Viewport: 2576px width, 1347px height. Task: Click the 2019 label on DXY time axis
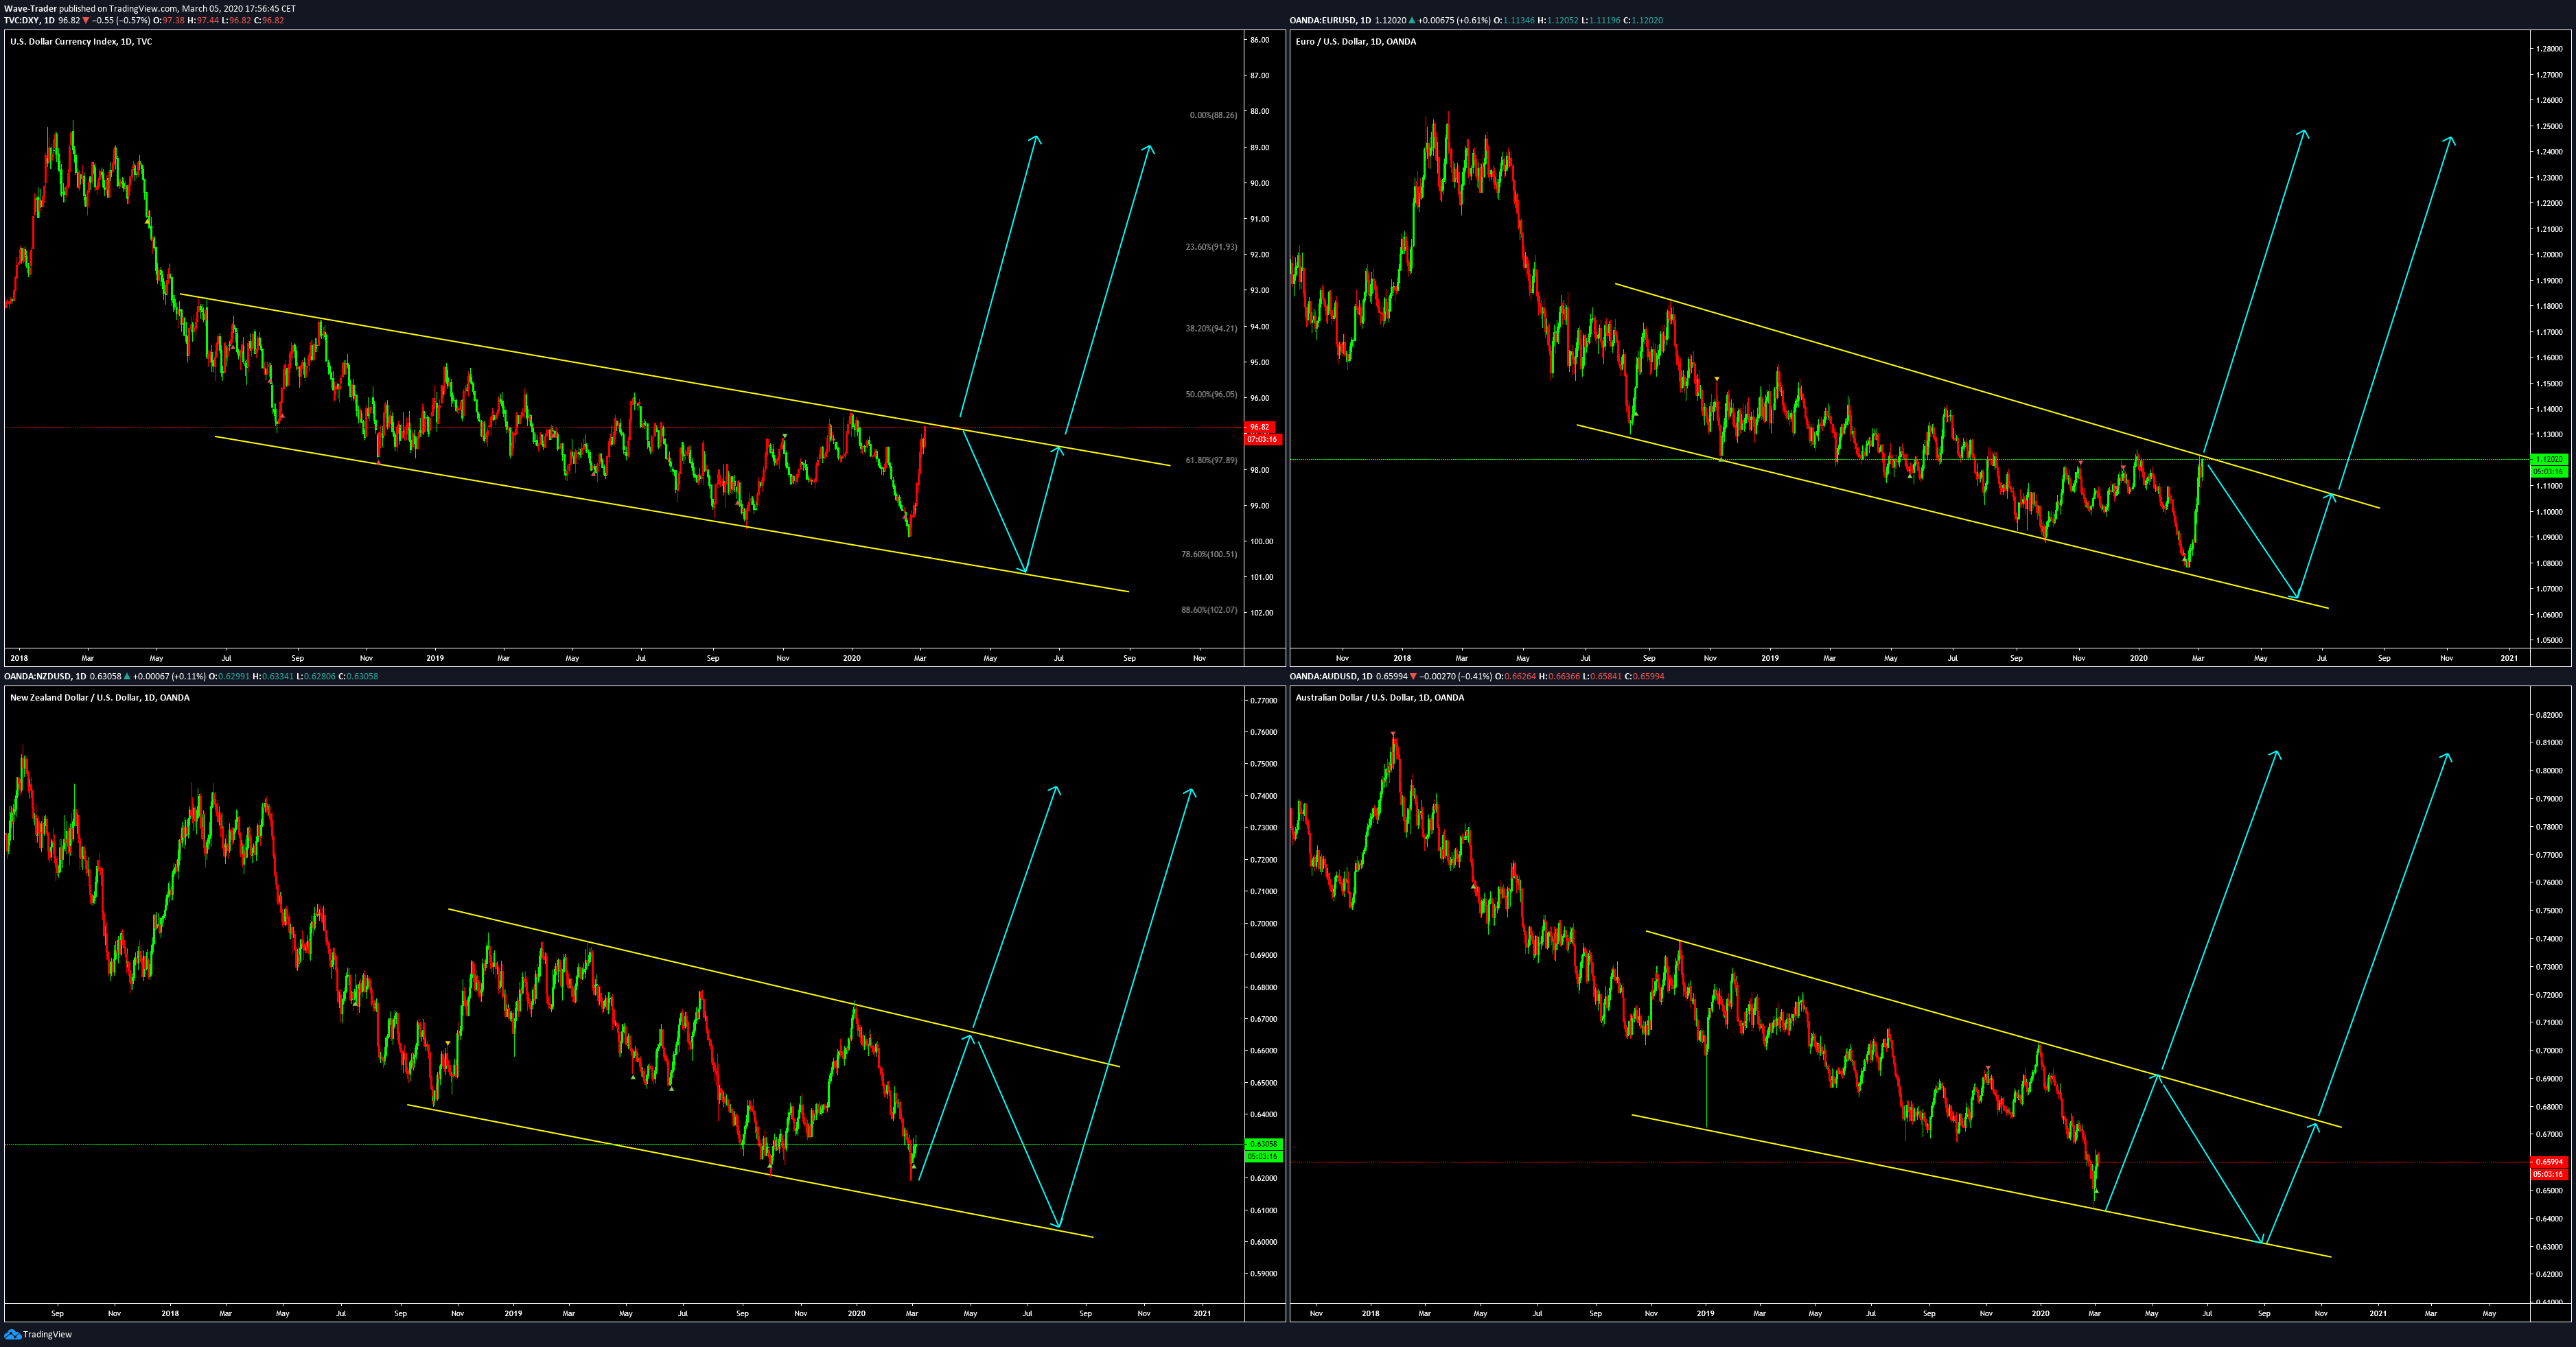point(434,658)
